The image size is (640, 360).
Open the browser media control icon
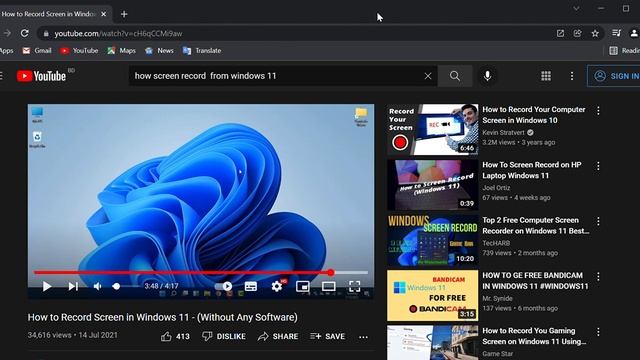coord(616,33)
